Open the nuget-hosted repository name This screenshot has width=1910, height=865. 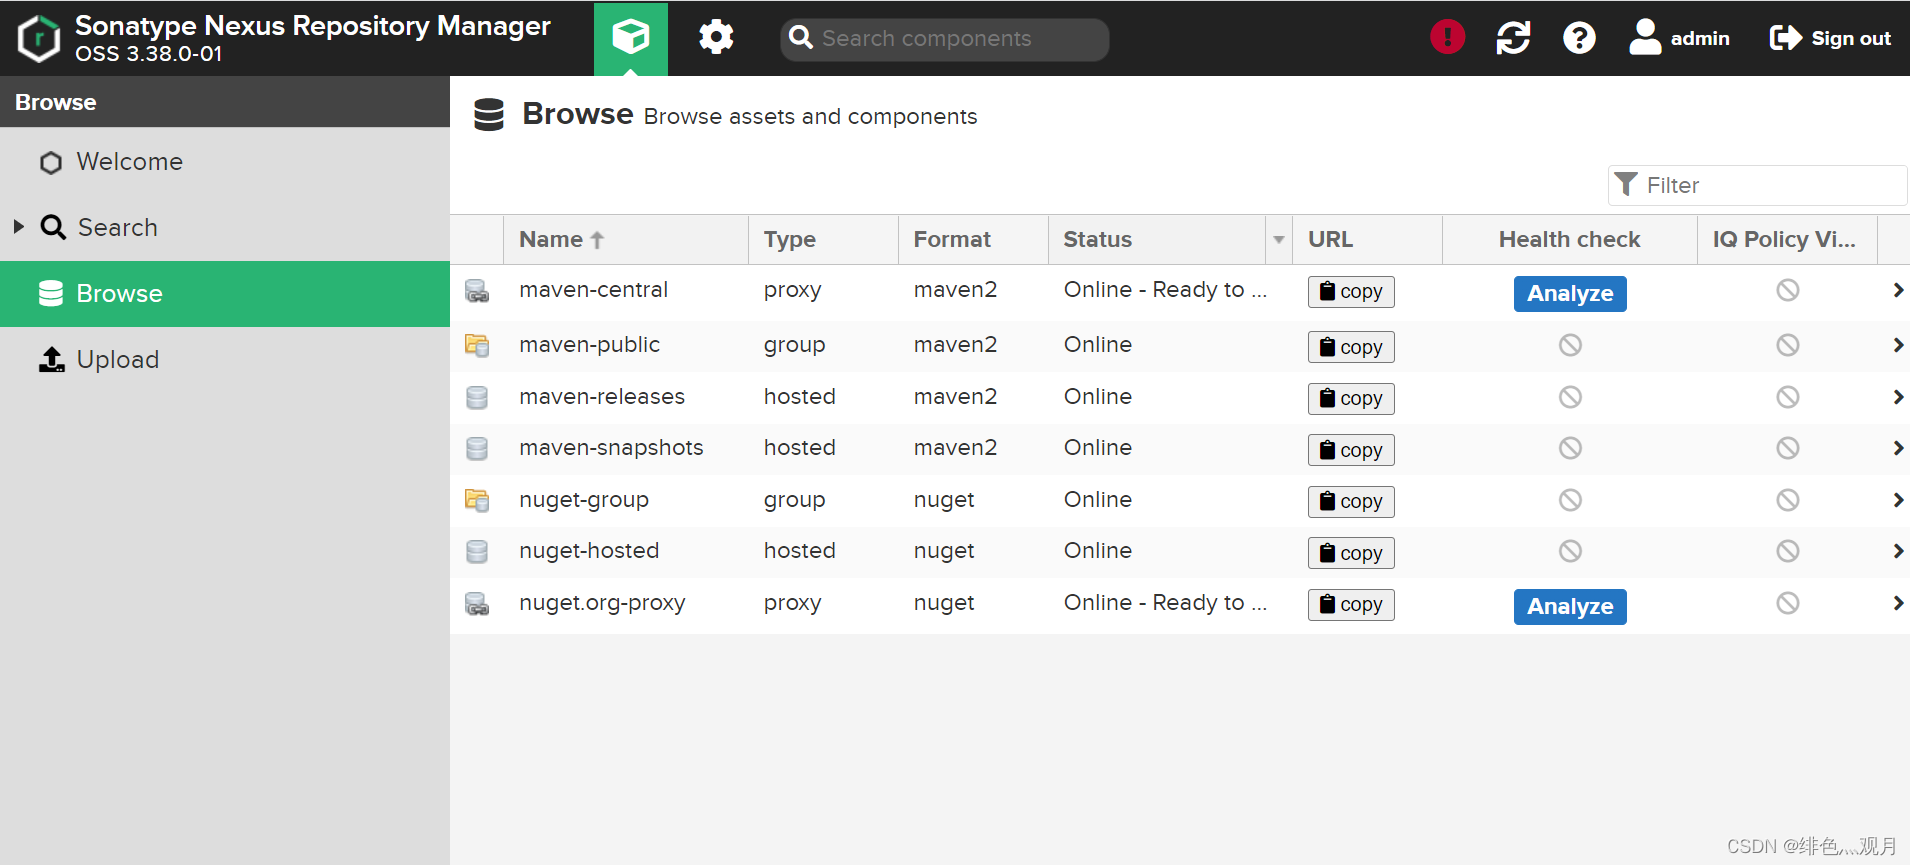pos(589,551)
